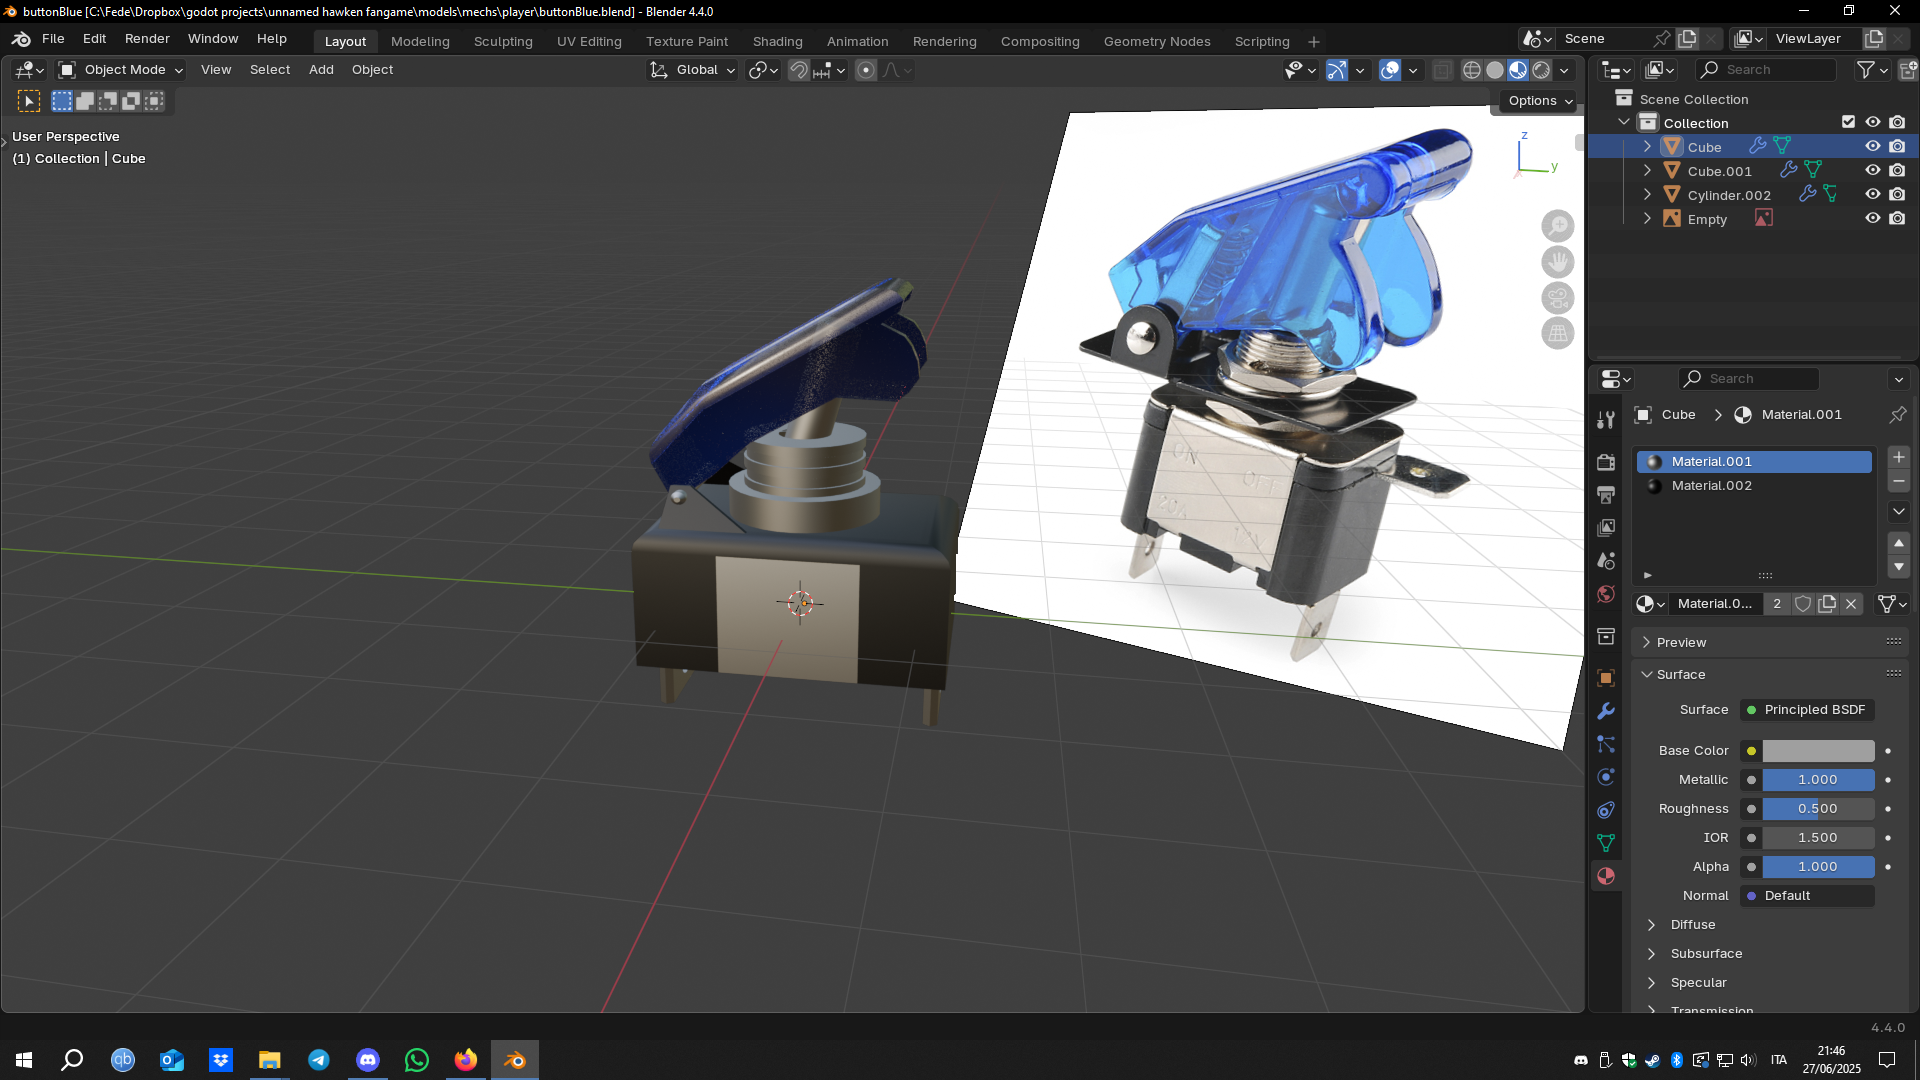Open the viewport Add menu

321,70
